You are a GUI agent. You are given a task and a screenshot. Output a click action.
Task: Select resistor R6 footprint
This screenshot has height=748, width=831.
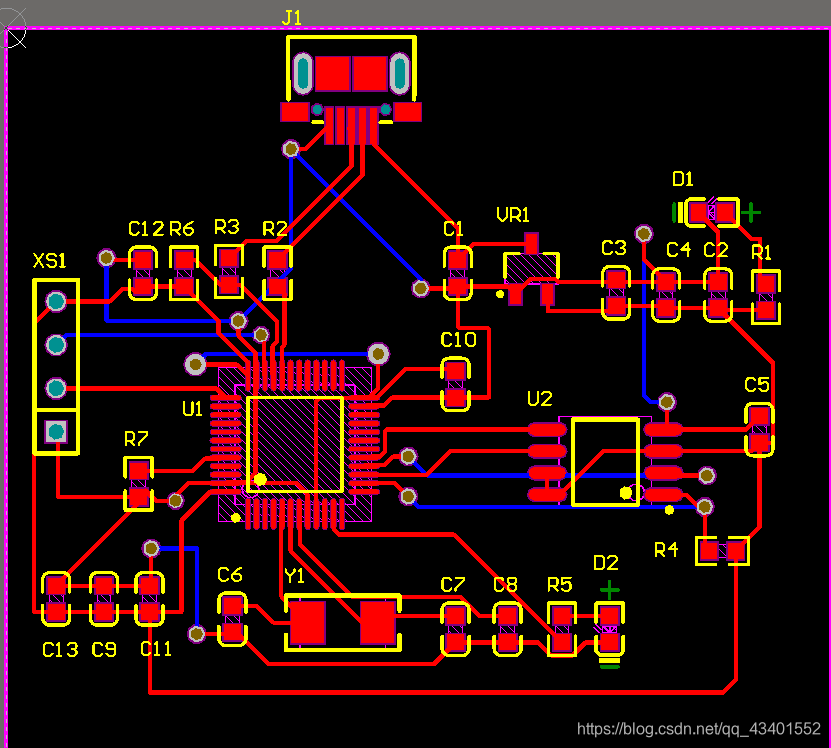tap(184, 273)
